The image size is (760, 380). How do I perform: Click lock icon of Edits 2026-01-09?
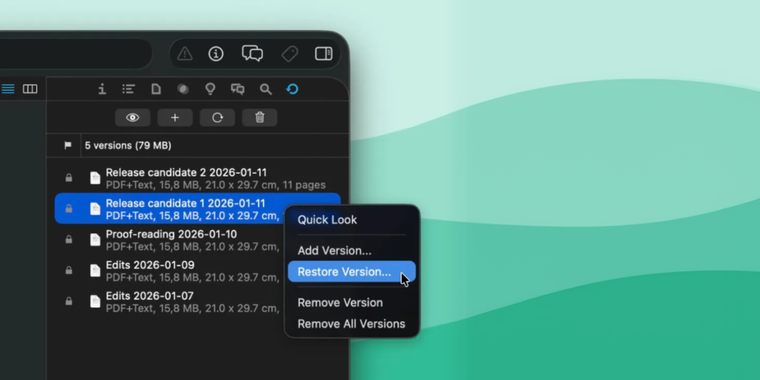tap(69, 270)
